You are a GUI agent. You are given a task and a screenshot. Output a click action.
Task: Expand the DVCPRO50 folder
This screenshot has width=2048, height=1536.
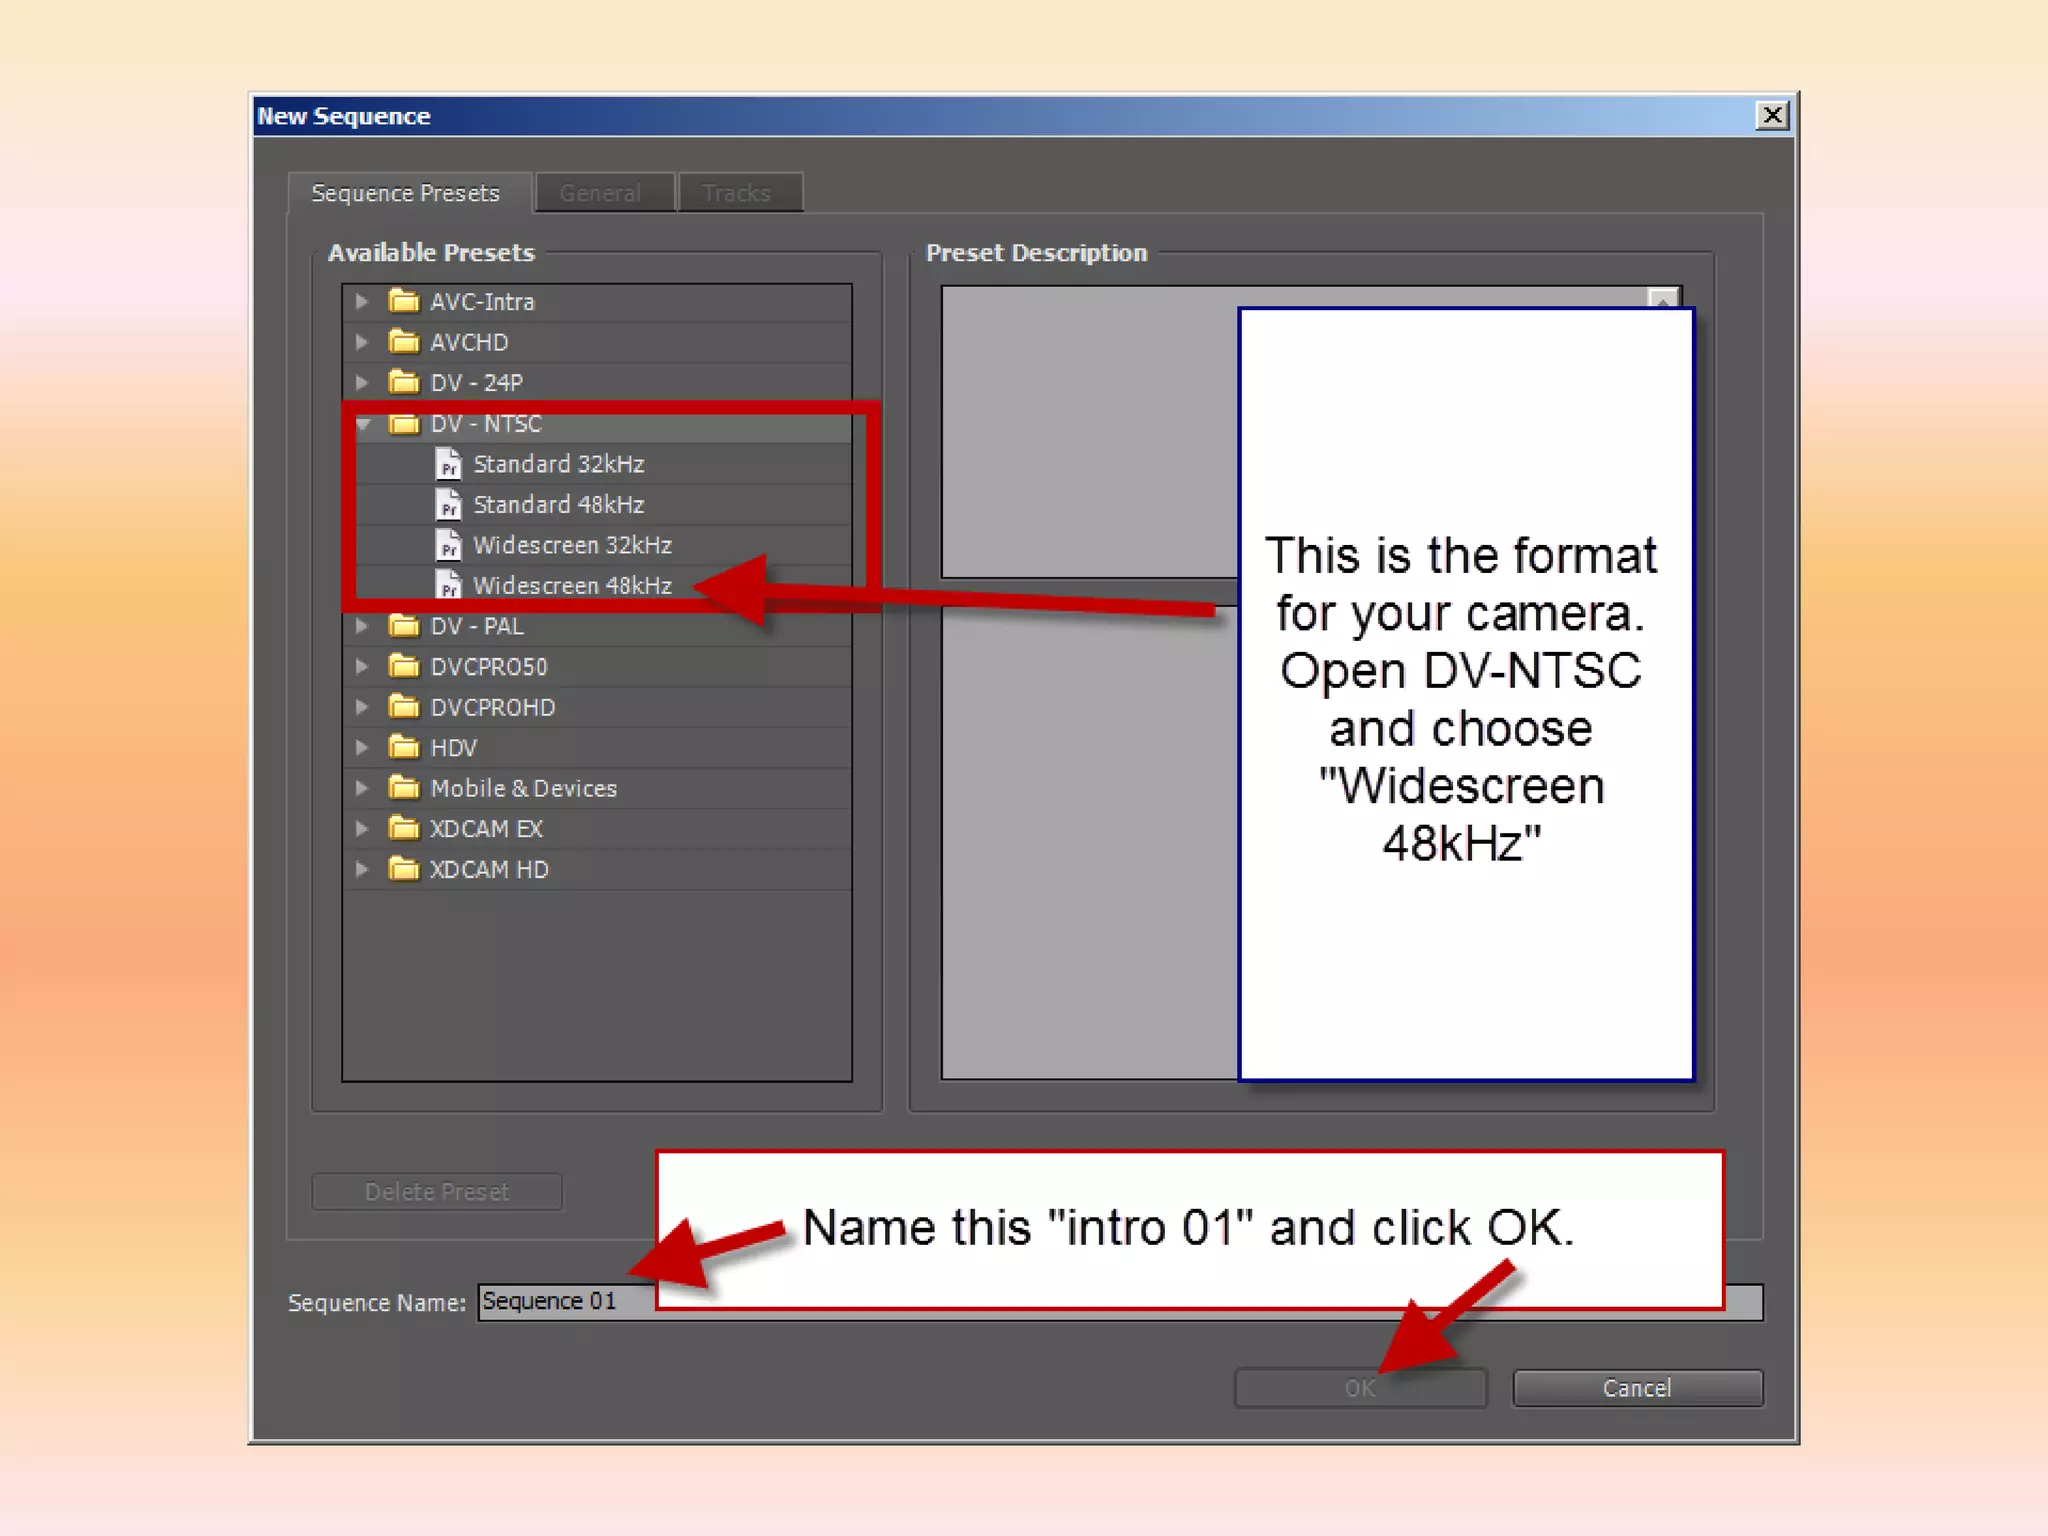[362, 666]
